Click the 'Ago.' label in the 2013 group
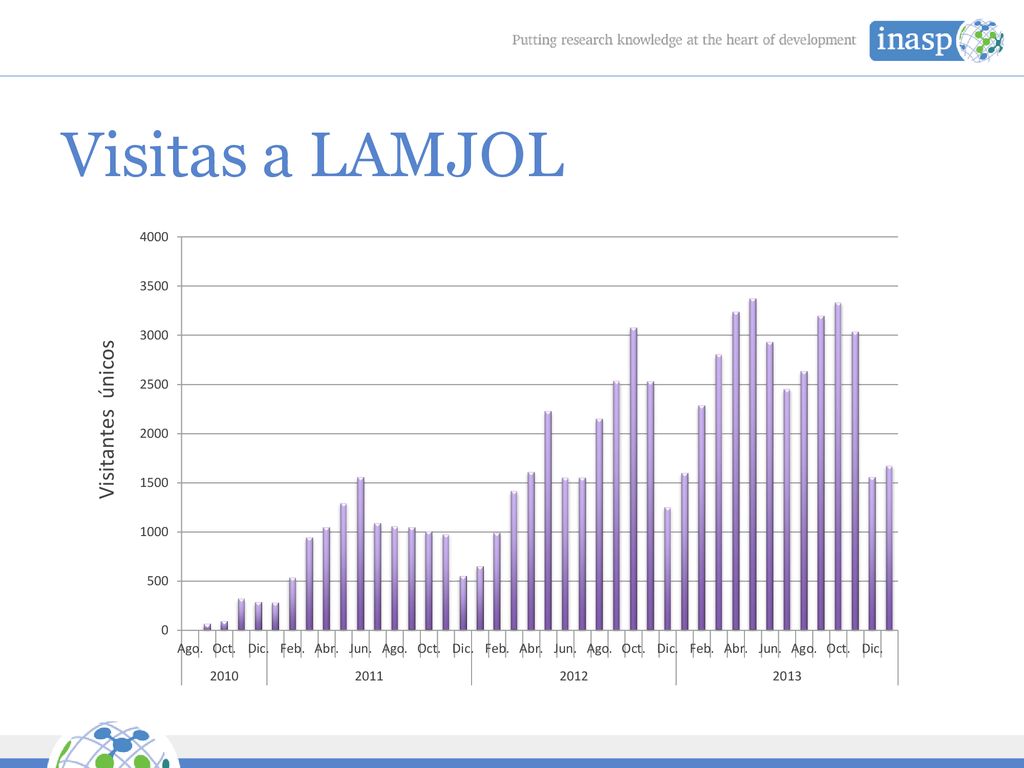 coord(803,649)
